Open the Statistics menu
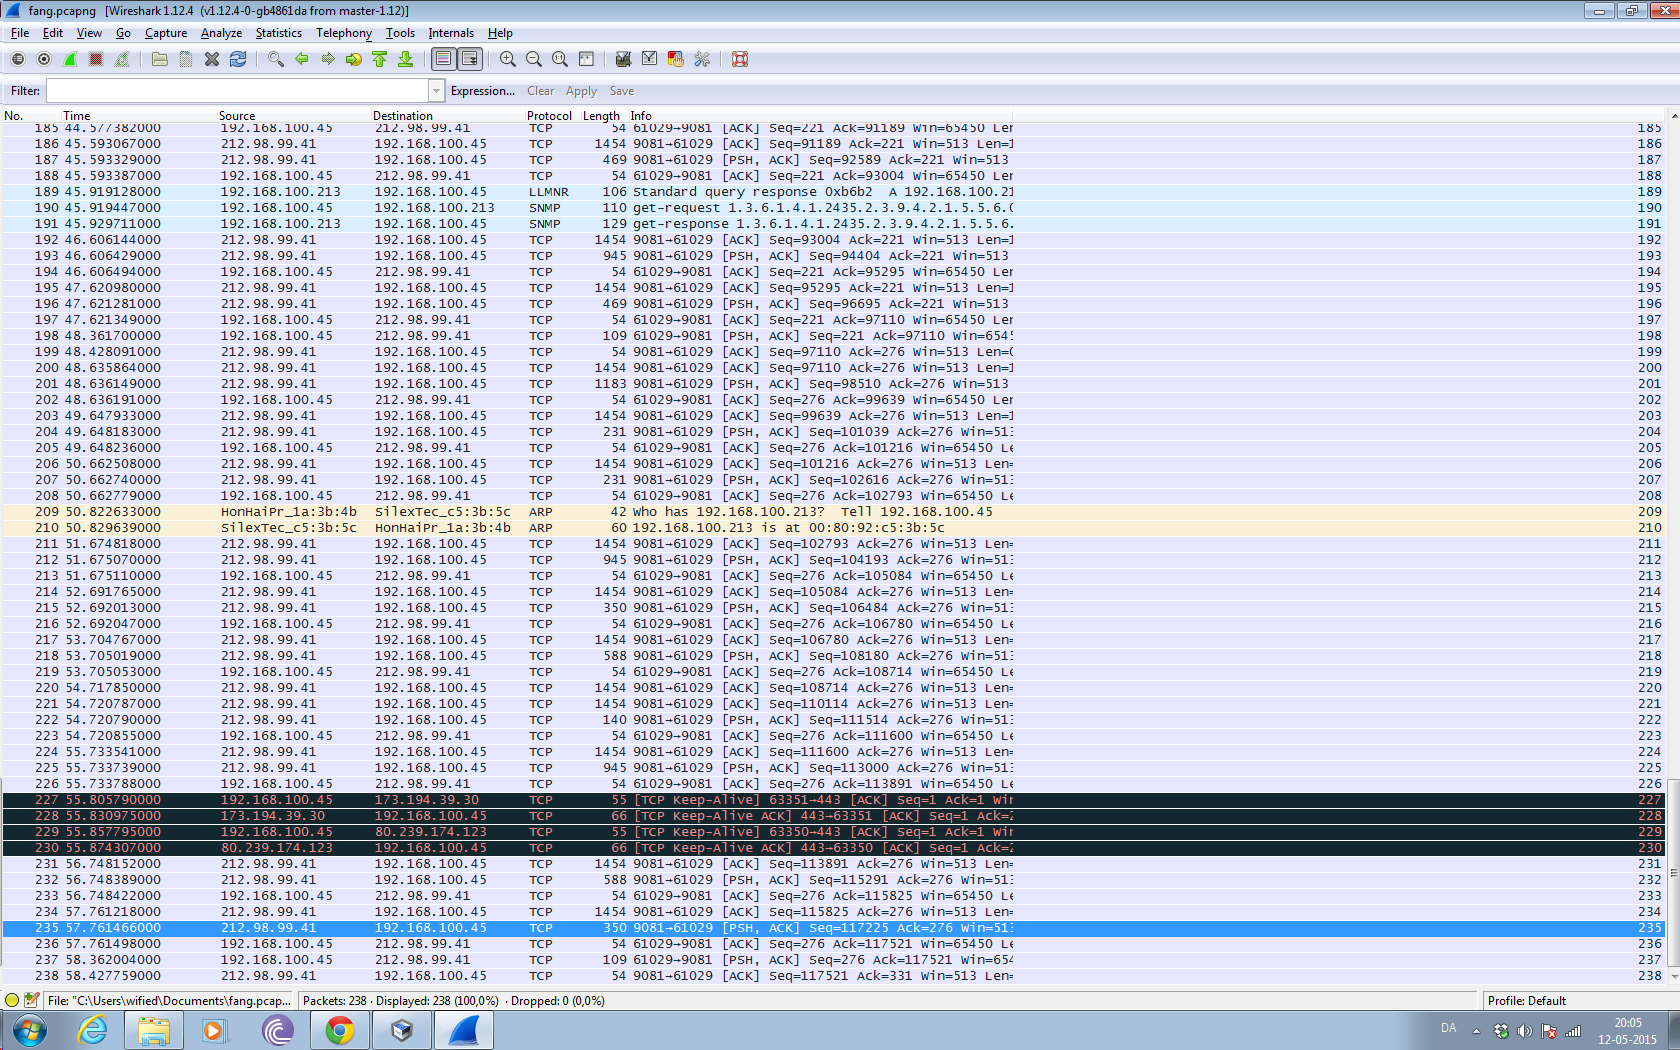Screen dimensions: 1680x1050 [x=279, y=33]
